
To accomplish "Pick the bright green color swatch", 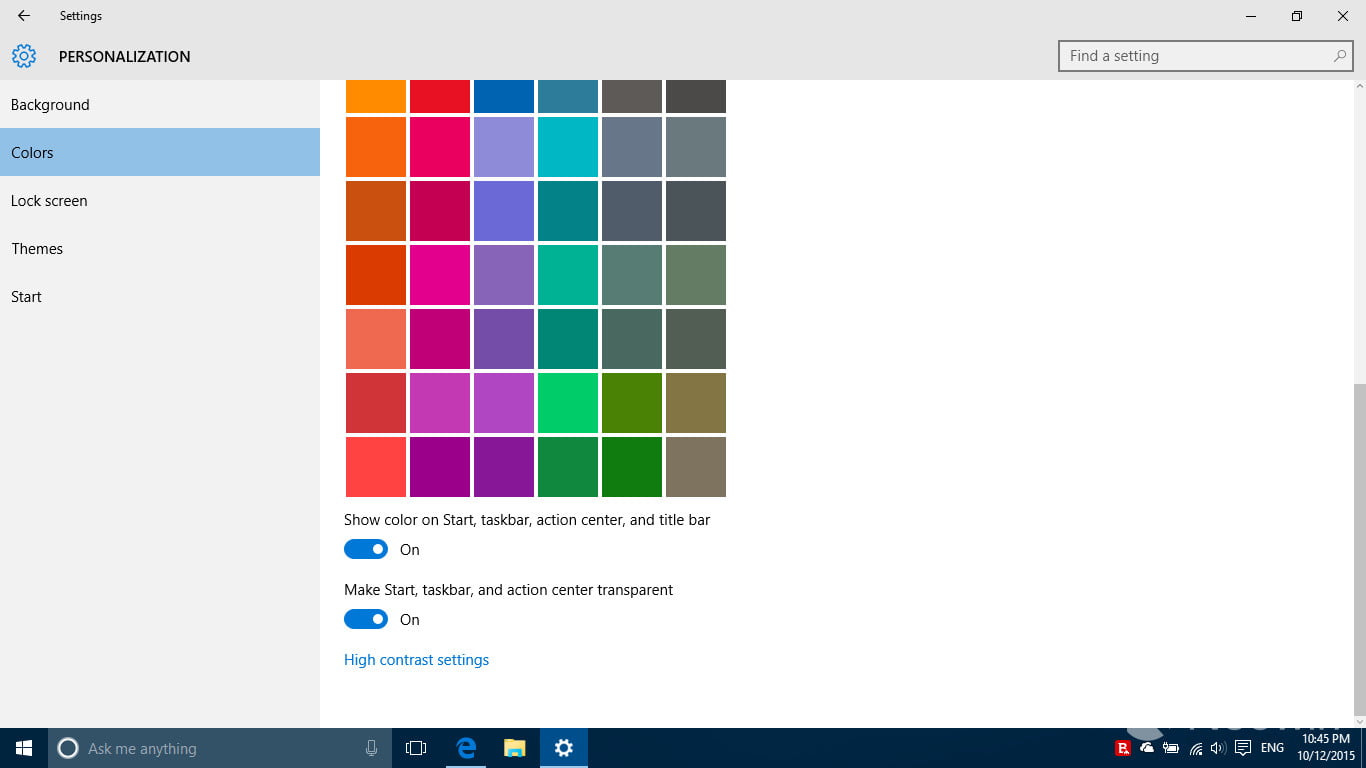I will 568,403.
